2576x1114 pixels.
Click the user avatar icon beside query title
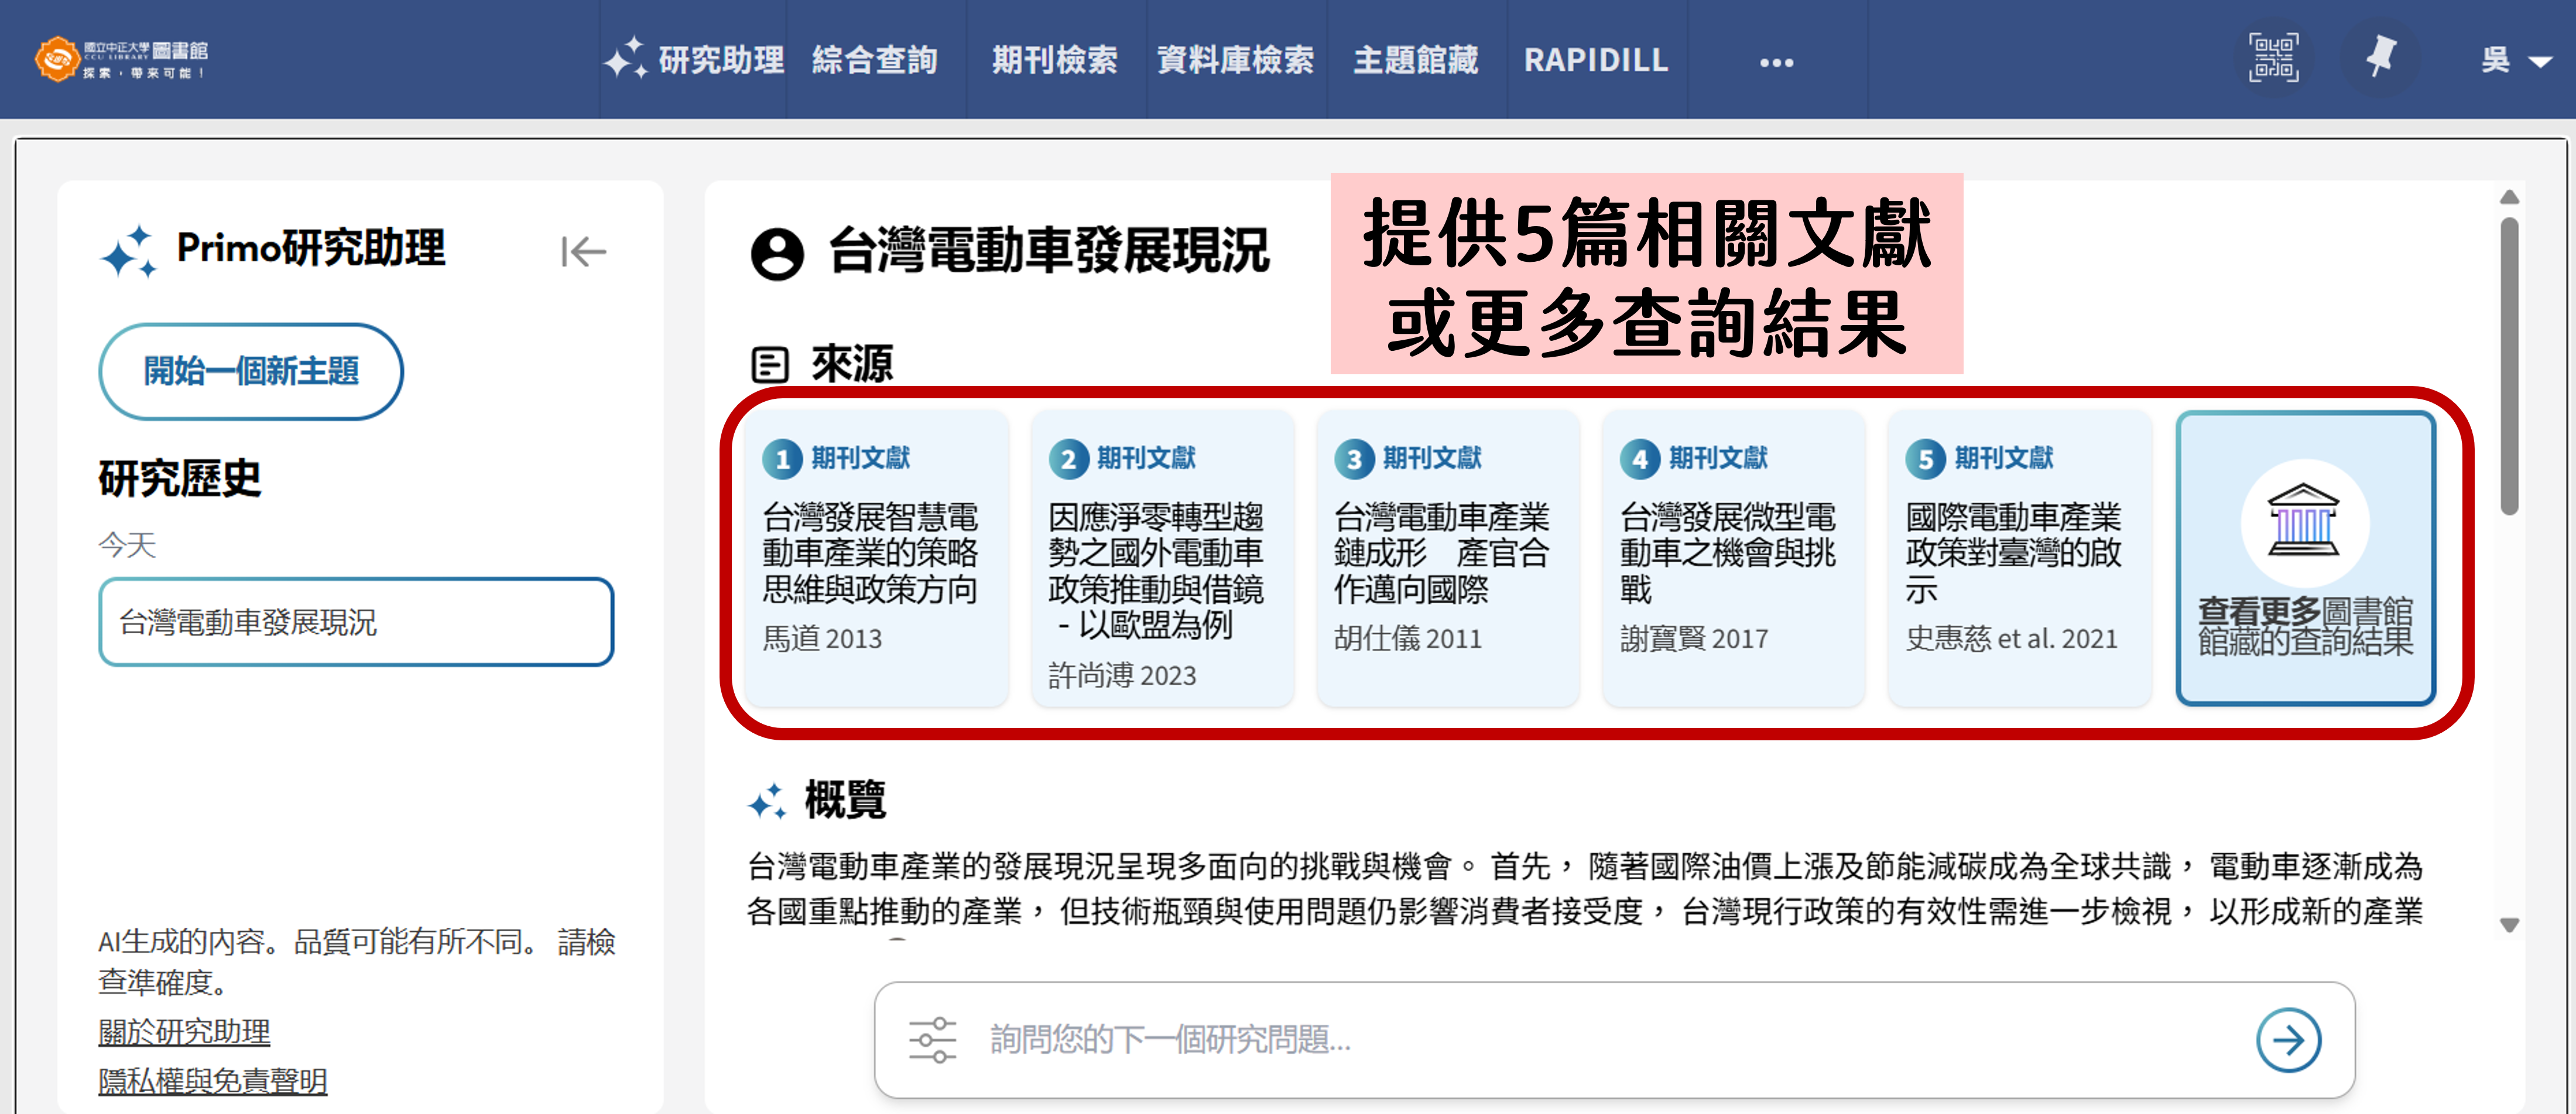tap(777, 253)
